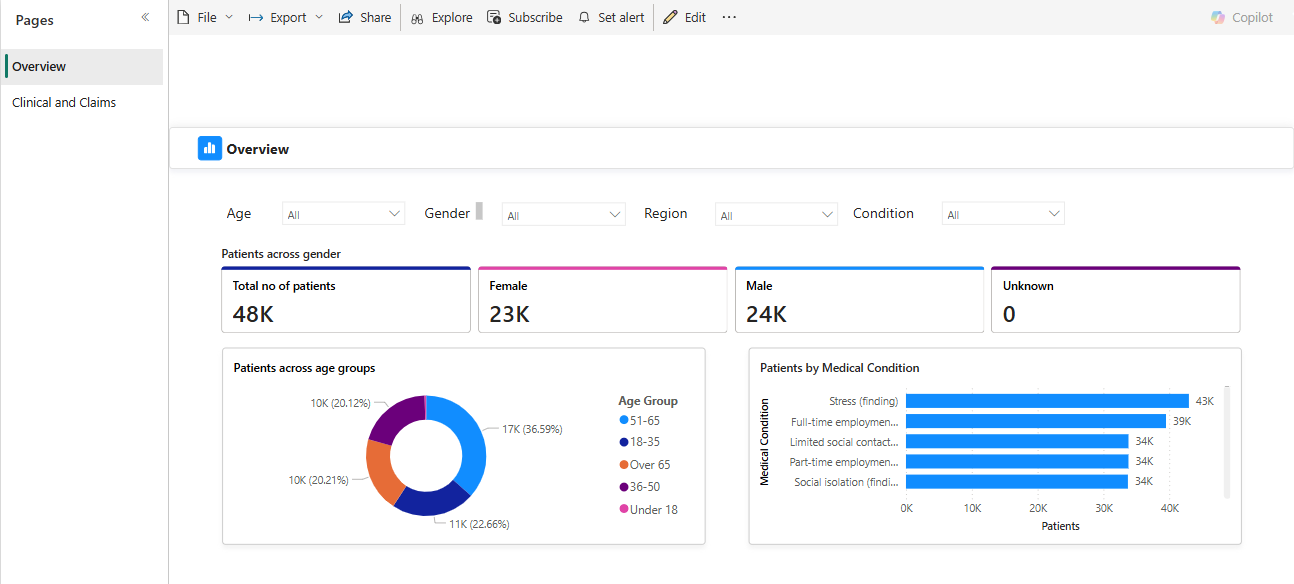Screen dimensions: 1294x584
Task: Expand the File menu chevron
Action: [229, 17]
